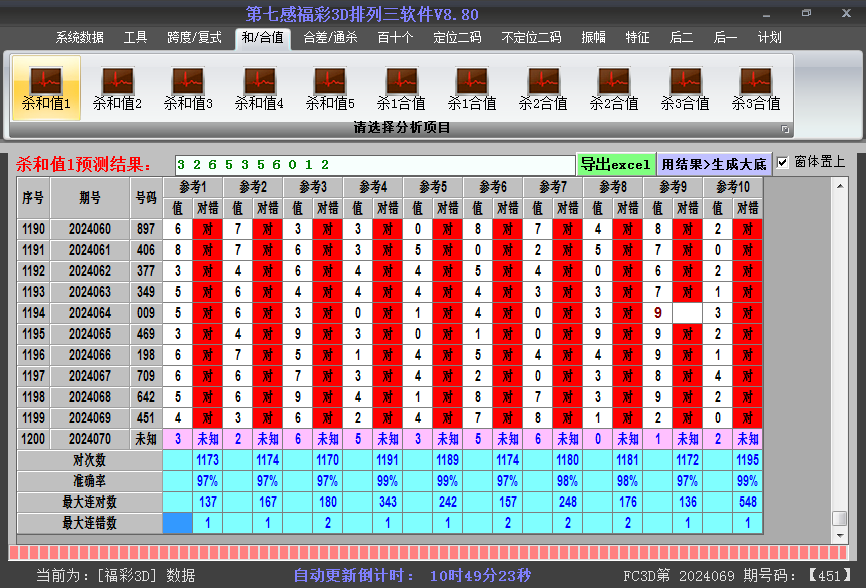Click the 最大连对数 row label
The image size is (866, 588).
pyautogui.click(x=89, y=502)
